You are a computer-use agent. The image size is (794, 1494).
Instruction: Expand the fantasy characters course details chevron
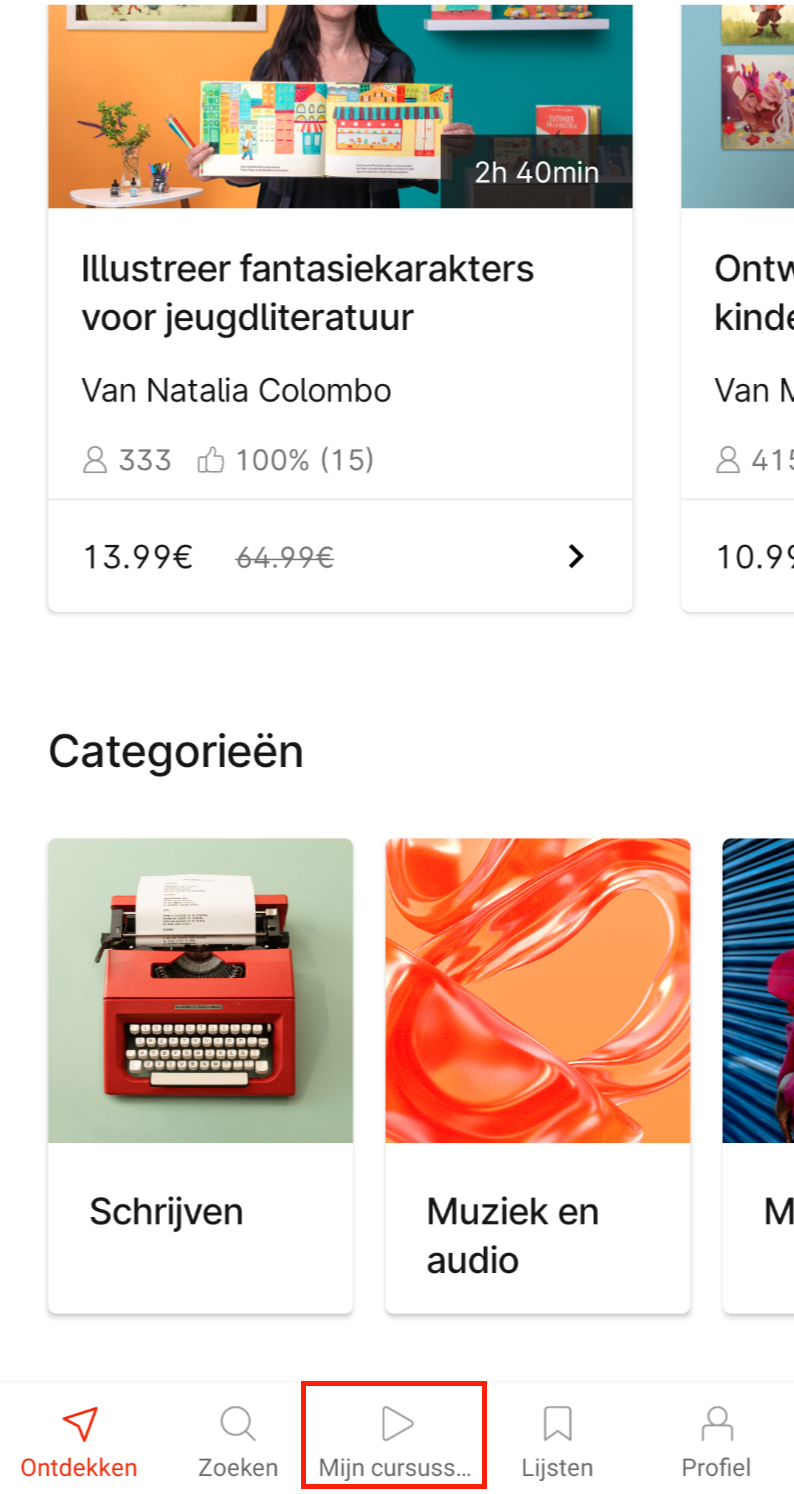coord(576,556)
